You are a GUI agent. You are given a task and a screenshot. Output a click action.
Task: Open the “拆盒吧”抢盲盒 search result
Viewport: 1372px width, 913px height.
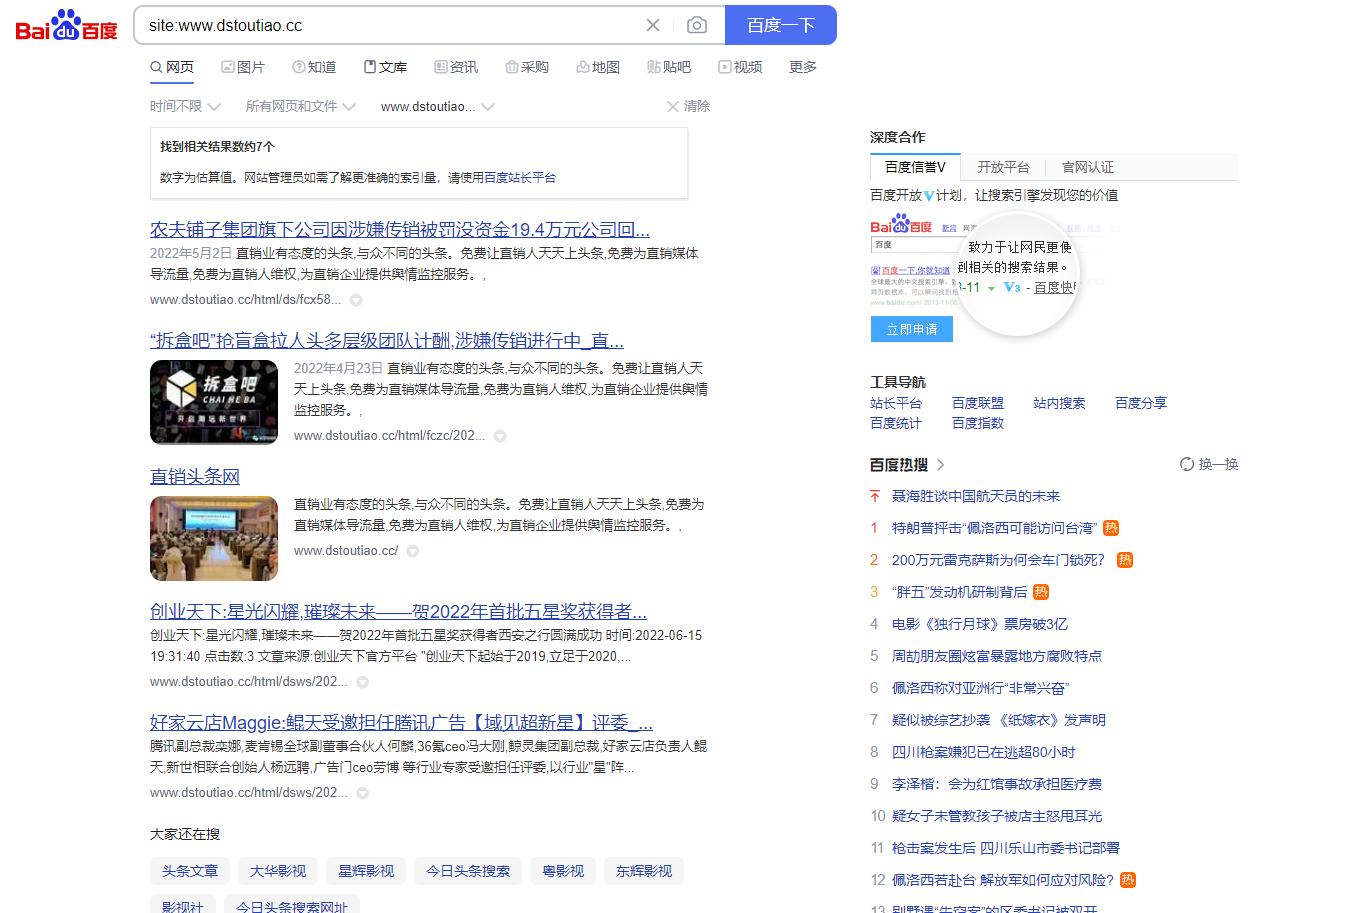click(x=387, y=341)
